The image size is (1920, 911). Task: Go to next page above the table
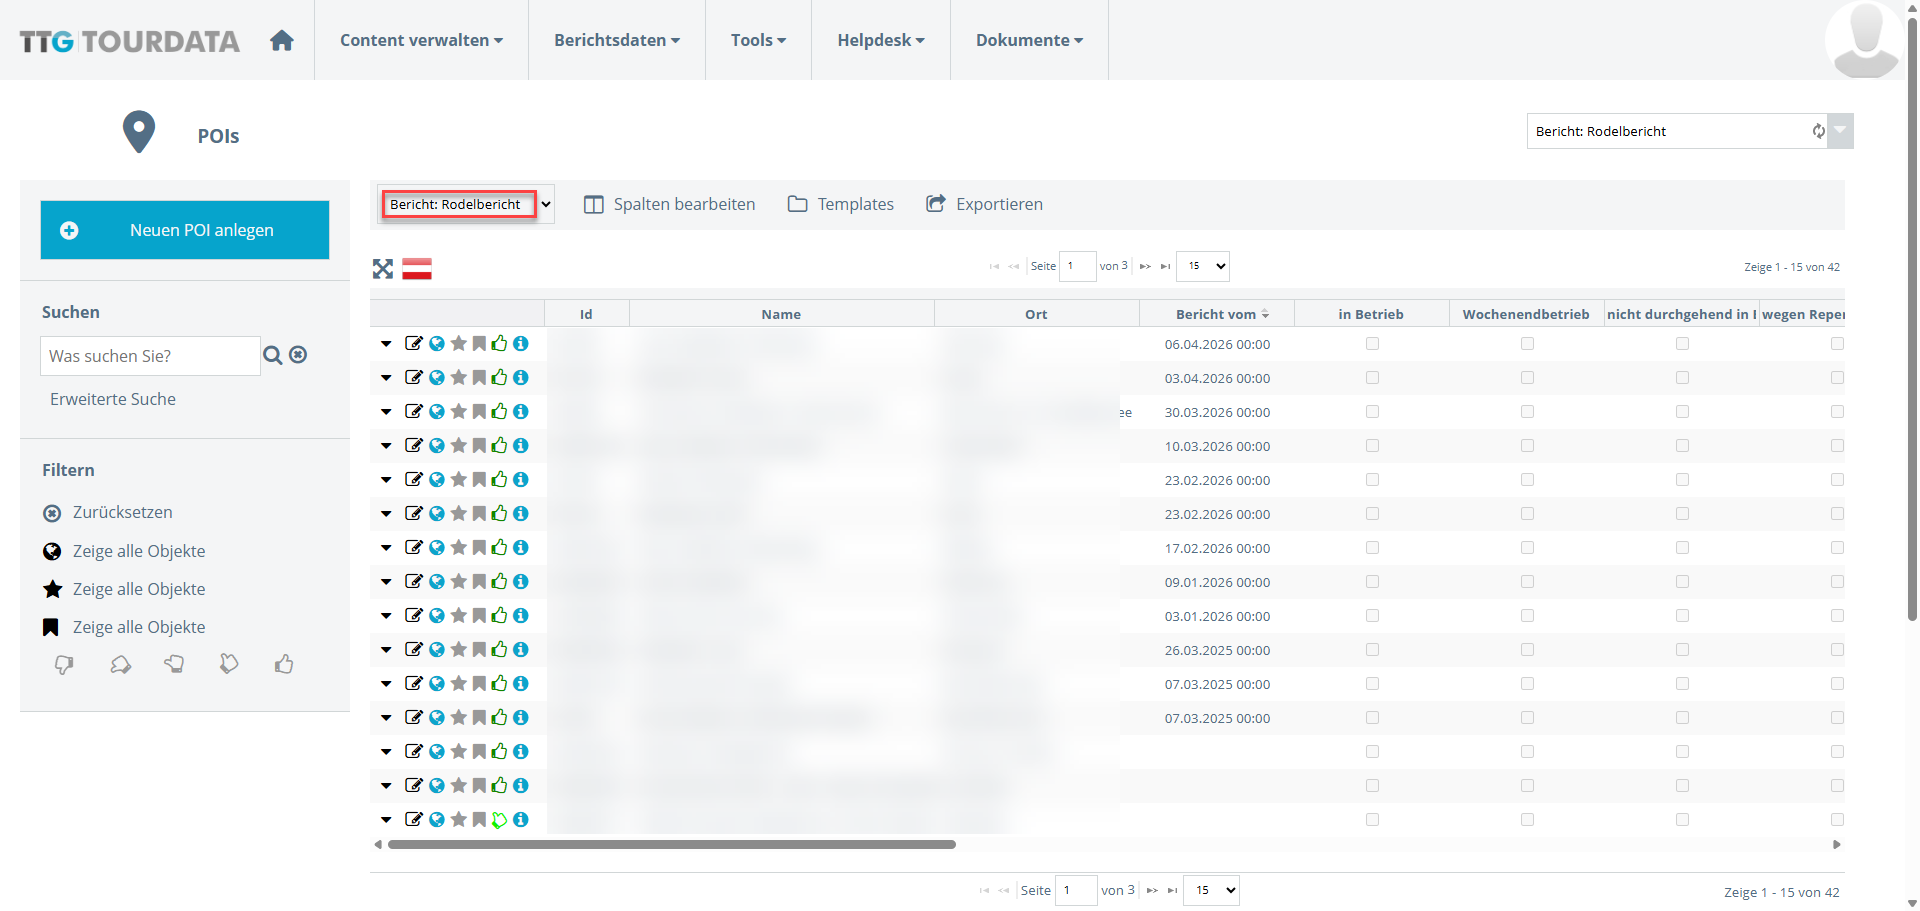tap(1145, 266)
